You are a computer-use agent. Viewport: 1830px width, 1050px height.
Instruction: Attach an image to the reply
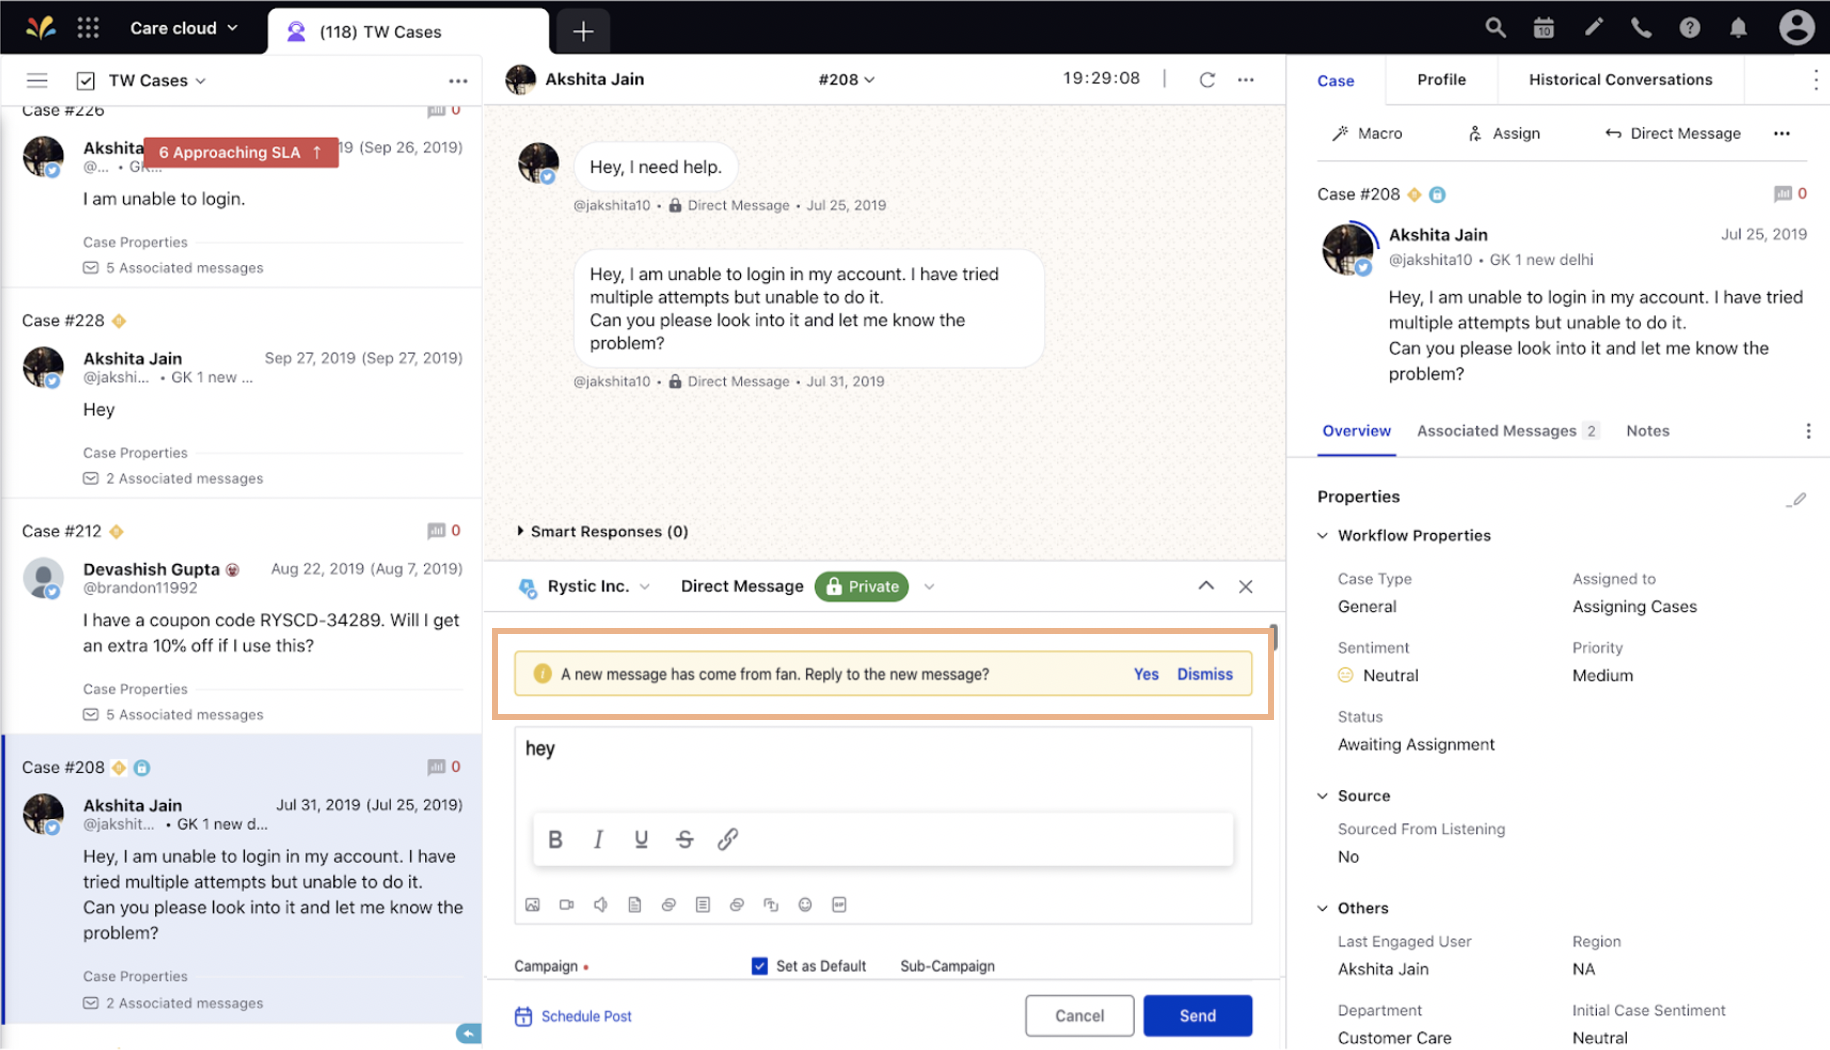533,905
